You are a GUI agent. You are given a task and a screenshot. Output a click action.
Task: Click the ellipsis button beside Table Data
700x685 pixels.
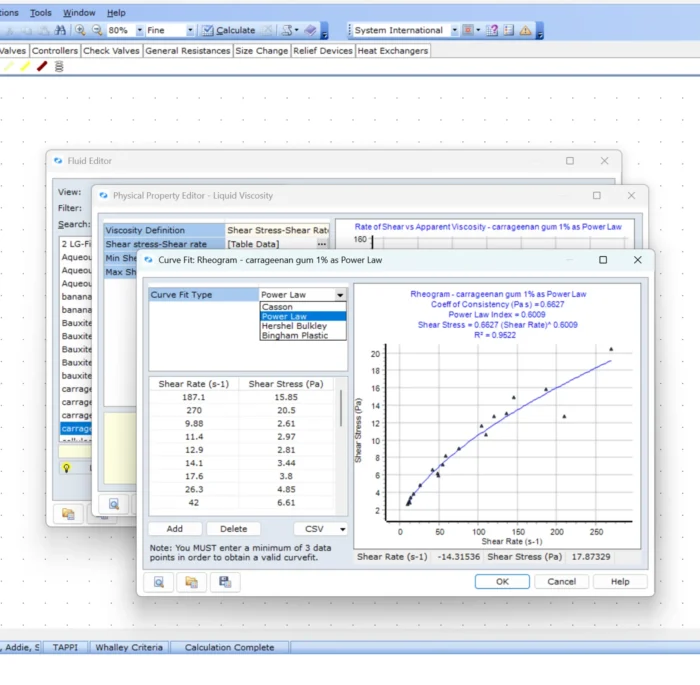[x=322, y=244]
